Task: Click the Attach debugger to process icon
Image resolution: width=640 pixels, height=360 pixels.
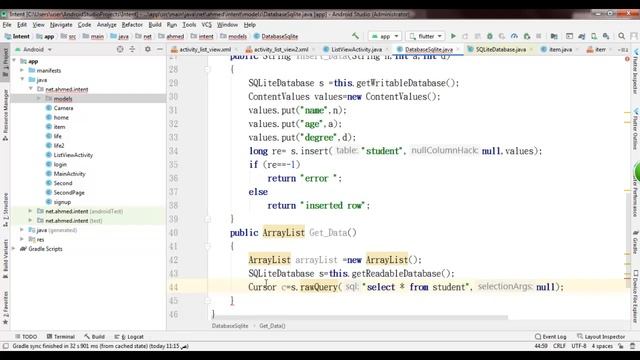Action: [x=527, y=36]
